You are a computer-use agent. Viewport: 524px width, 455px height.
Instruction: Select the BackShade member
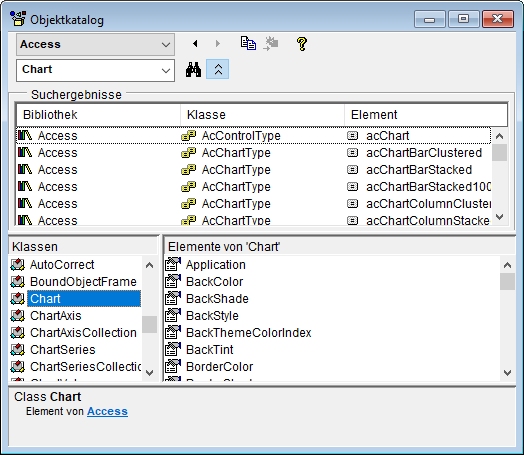point(217,299)
